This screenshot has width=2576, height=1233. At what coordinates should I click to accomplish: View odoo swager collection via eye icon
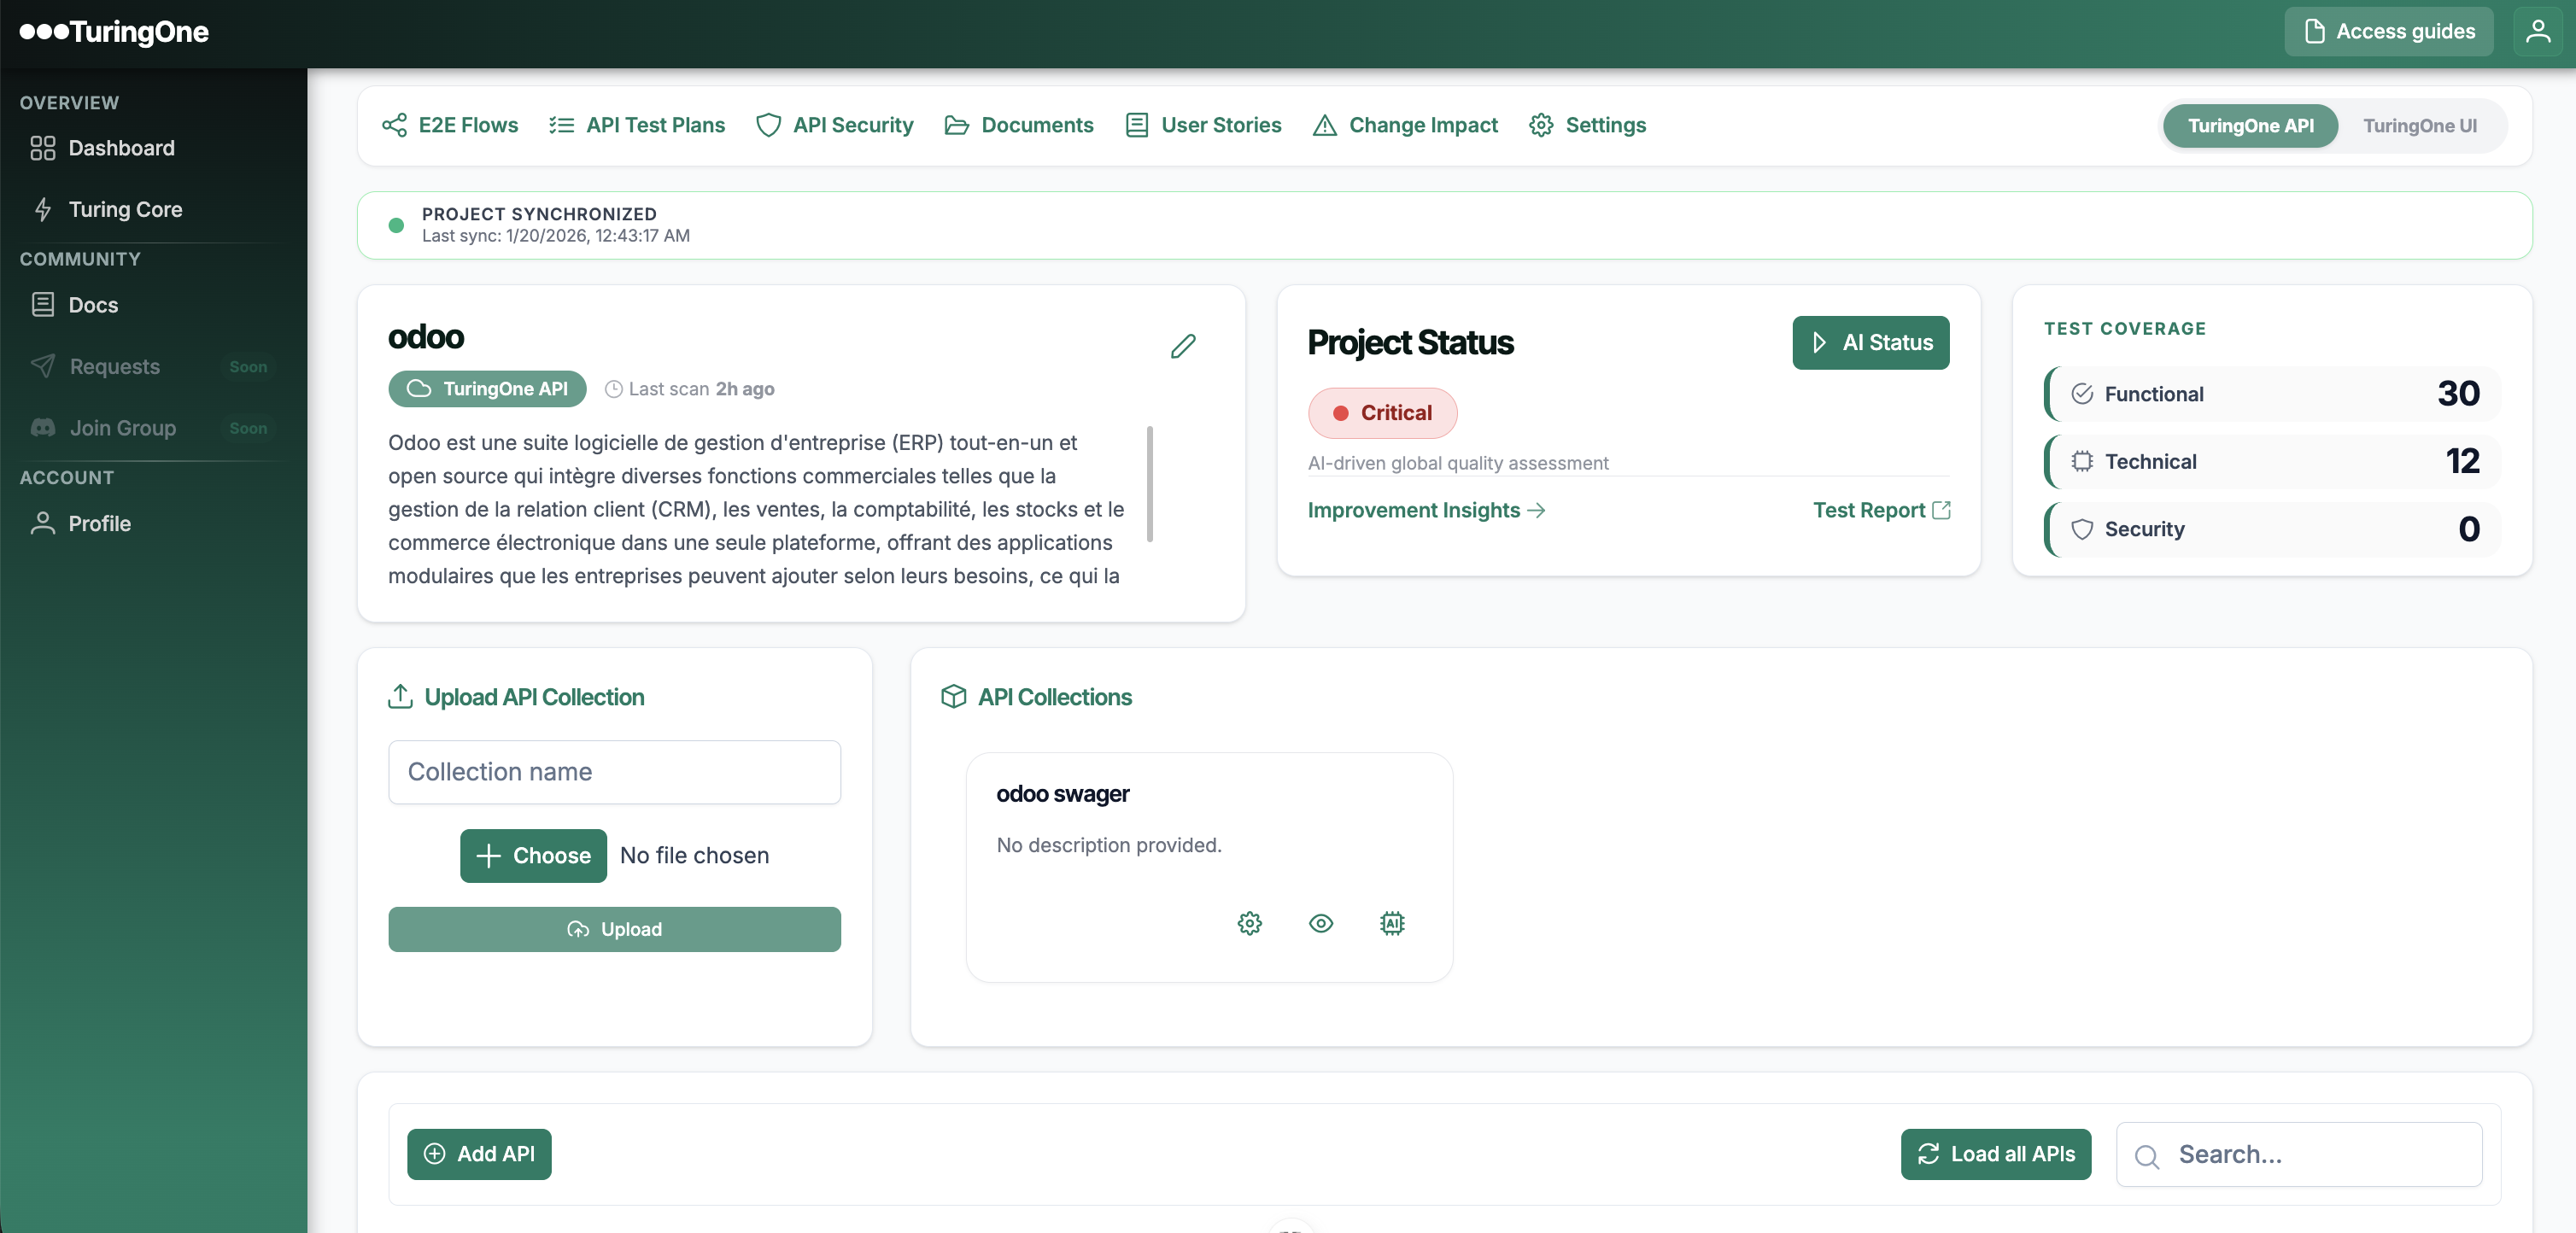click(1320, 922)
